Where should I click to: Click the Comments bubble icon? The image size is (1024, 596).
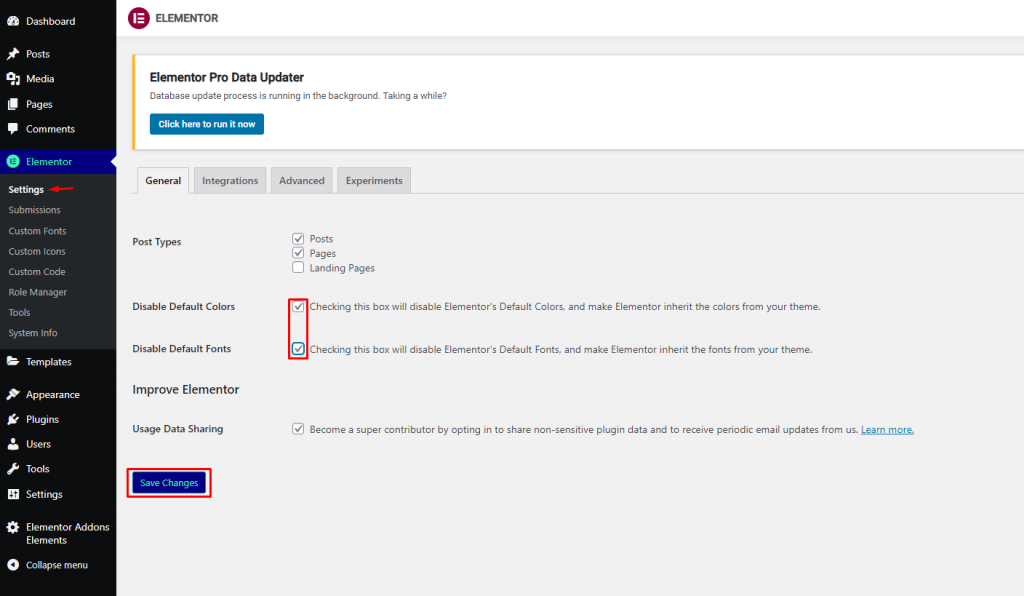click(13, 129)
